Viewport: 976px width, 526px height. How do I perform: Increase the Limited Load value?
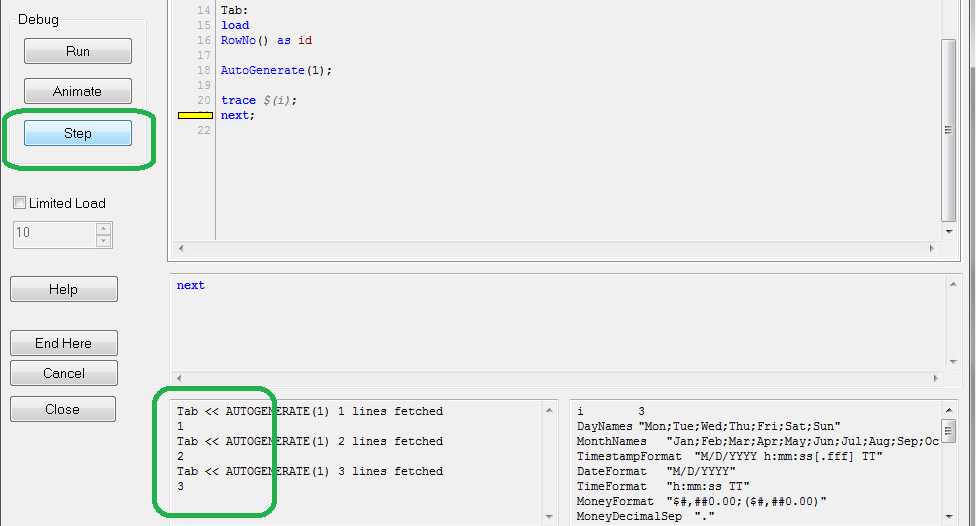point(104,228)
